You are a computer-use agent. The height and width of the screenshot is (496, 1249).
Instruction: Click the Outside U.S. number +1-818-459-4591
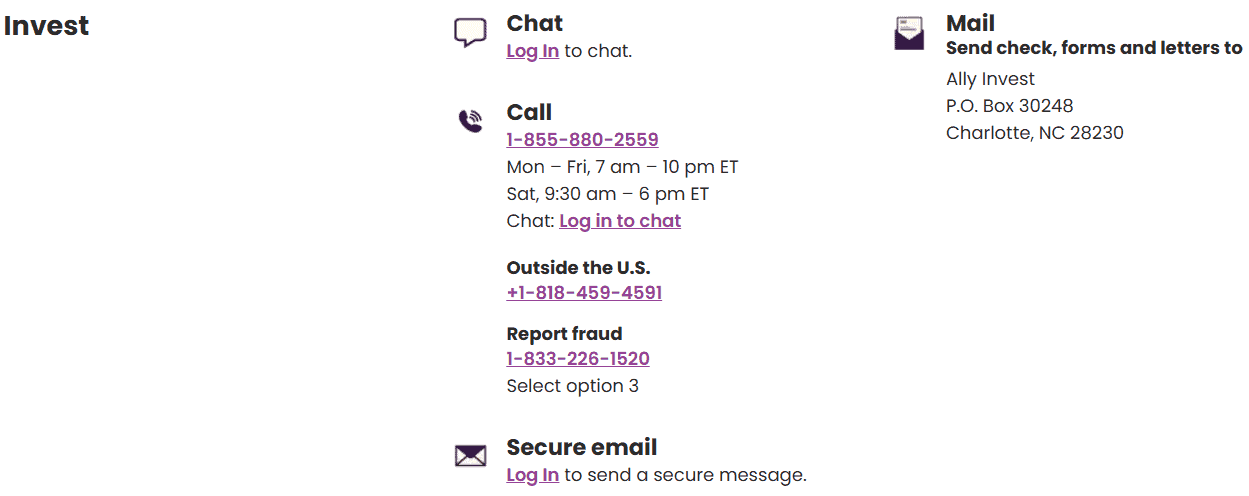tap(584, 293)
